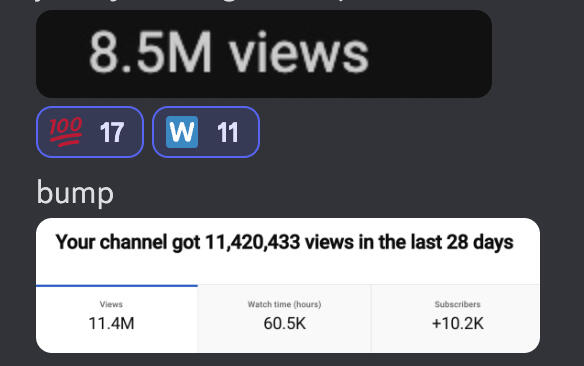Viewport: 584px width, 366px height.
Task: Open the channel analytics screenshot attachment
Action: 288,286
